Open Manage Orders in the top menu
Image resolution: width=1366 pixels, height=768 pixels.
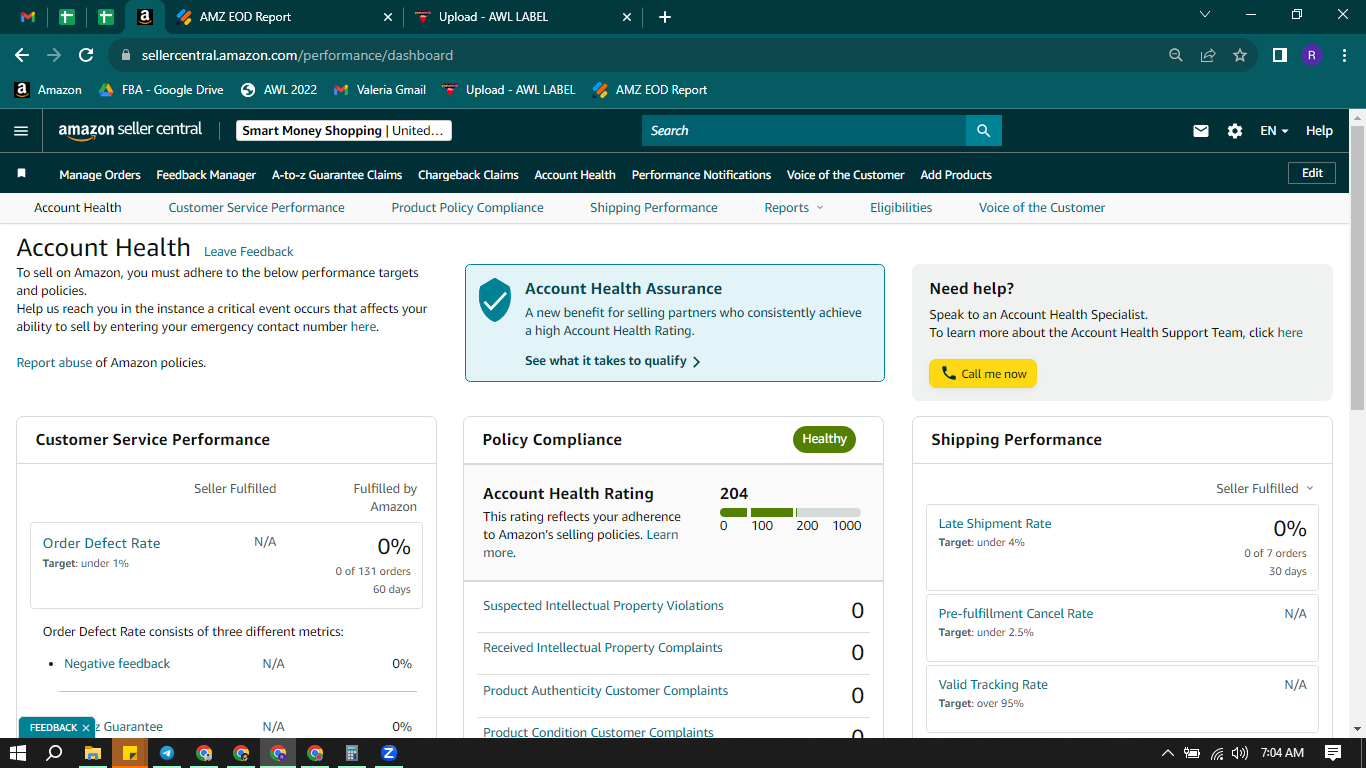pos(100,175)
